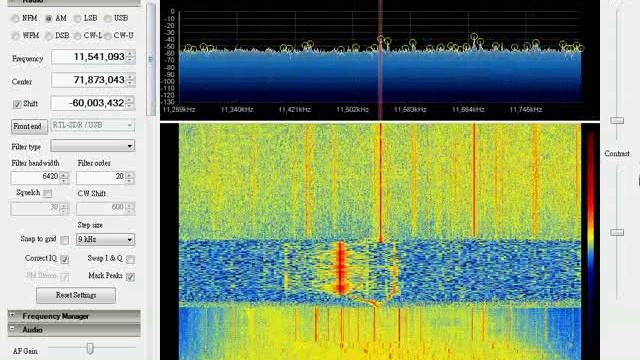Enable Swap I & Q checkbox
The image size is (640, 360).
click(x=130, y=259)
